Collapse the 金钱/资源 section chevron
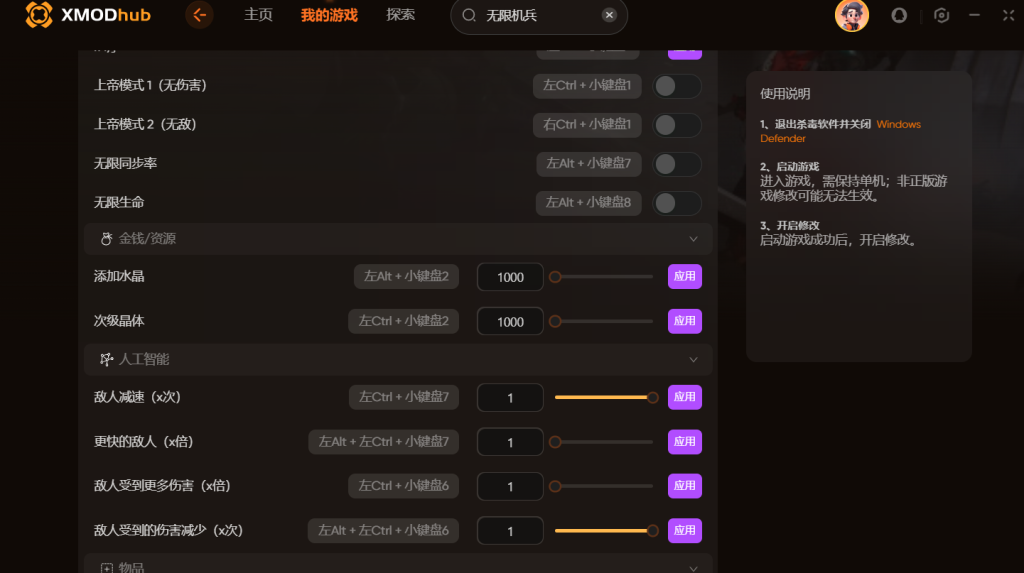This screenshot has width=1024, height=573. coord(693,239)
